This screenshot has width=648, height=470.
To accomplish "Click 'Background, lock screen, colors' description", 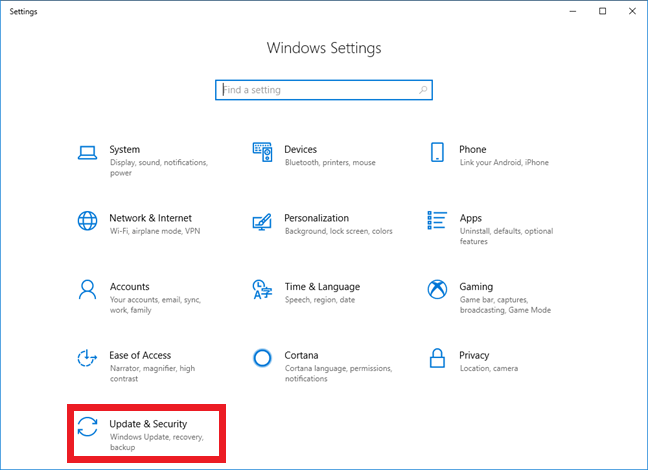I will tap(338, 231).
